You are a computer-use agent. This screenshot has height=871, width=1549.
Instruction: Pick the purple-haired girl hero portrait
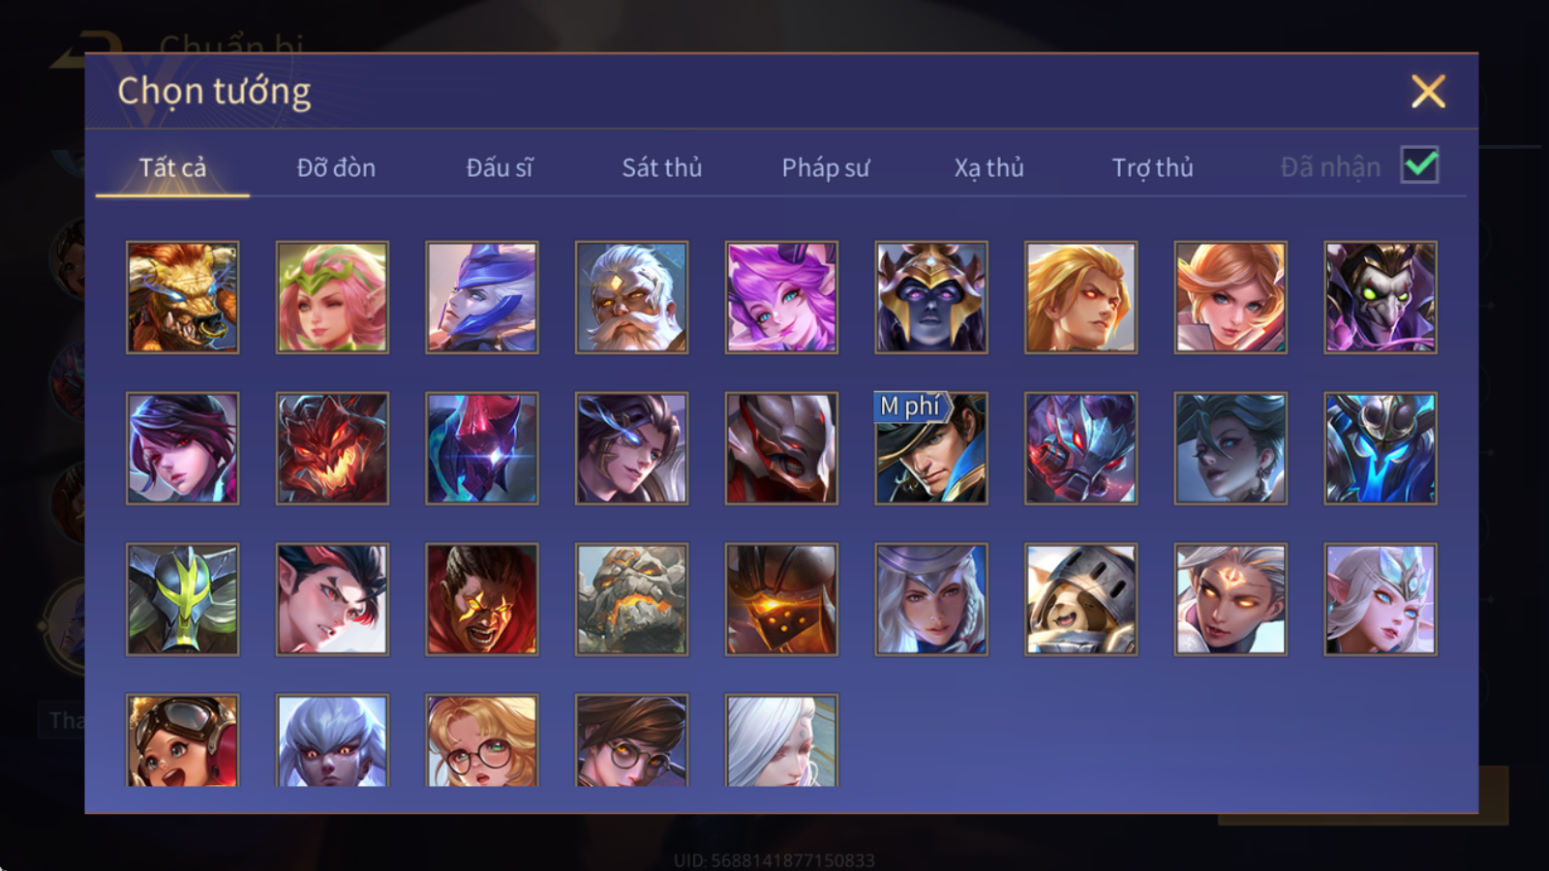pyautogui.click(x=781, y=297)
